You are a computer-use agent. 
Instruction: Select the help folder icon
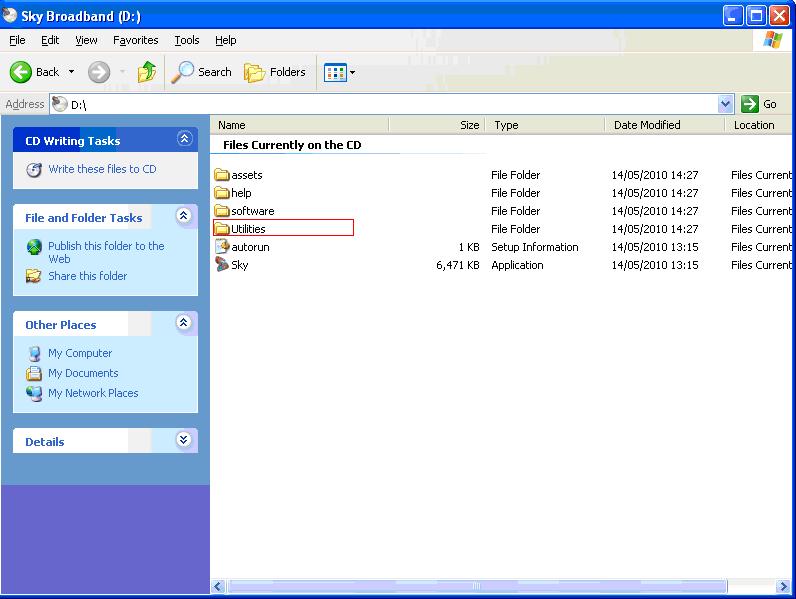point(222,193)
